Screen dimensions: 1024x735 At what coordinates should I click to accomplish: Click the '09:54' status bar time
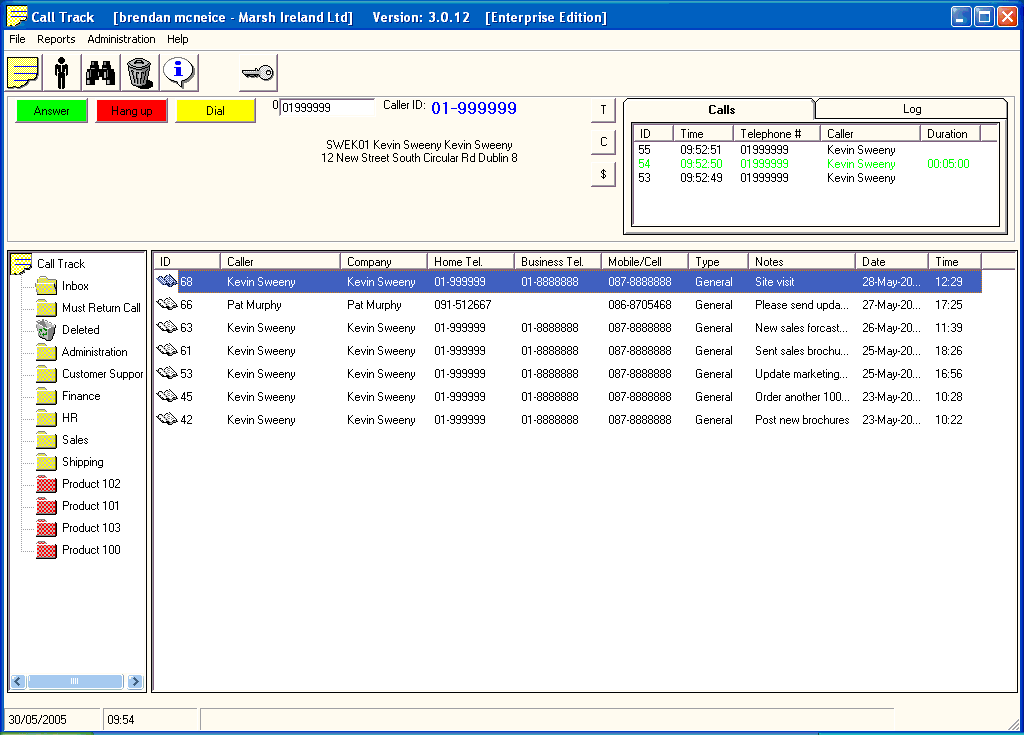click(x=121, y=719)
